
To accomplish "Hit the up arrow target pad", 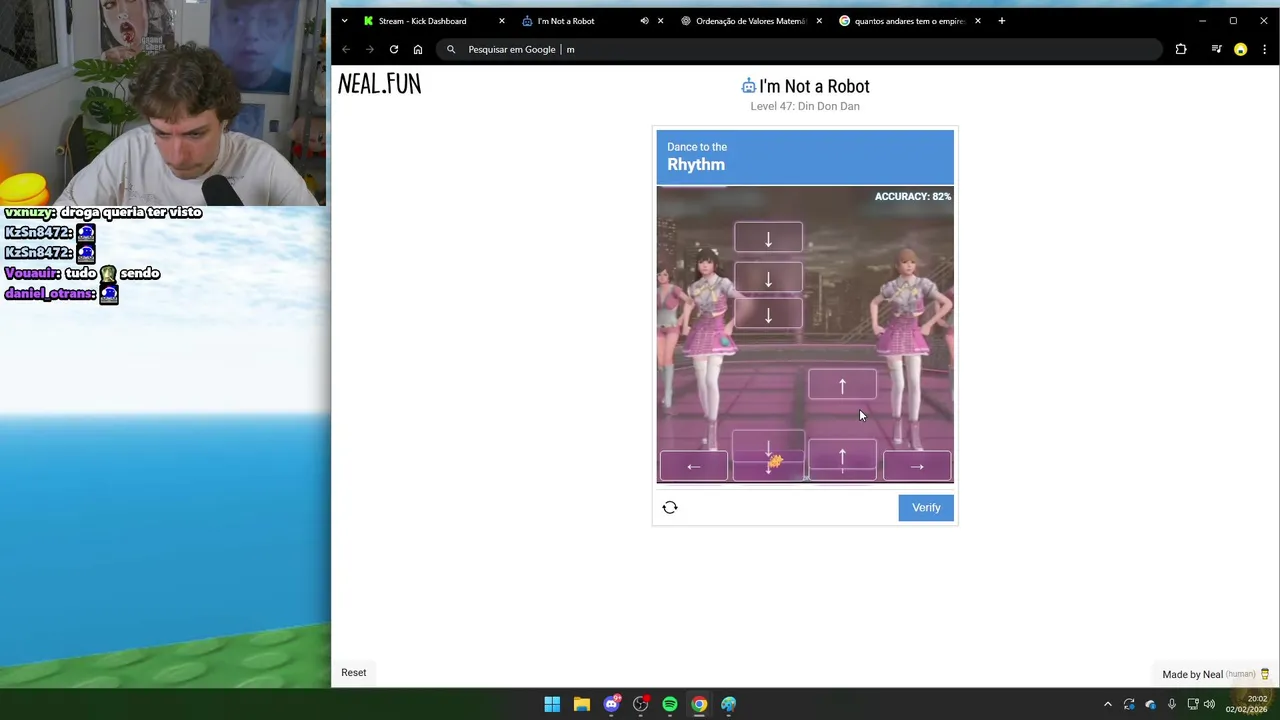I will pyautogui.click(x=842, y=466).
